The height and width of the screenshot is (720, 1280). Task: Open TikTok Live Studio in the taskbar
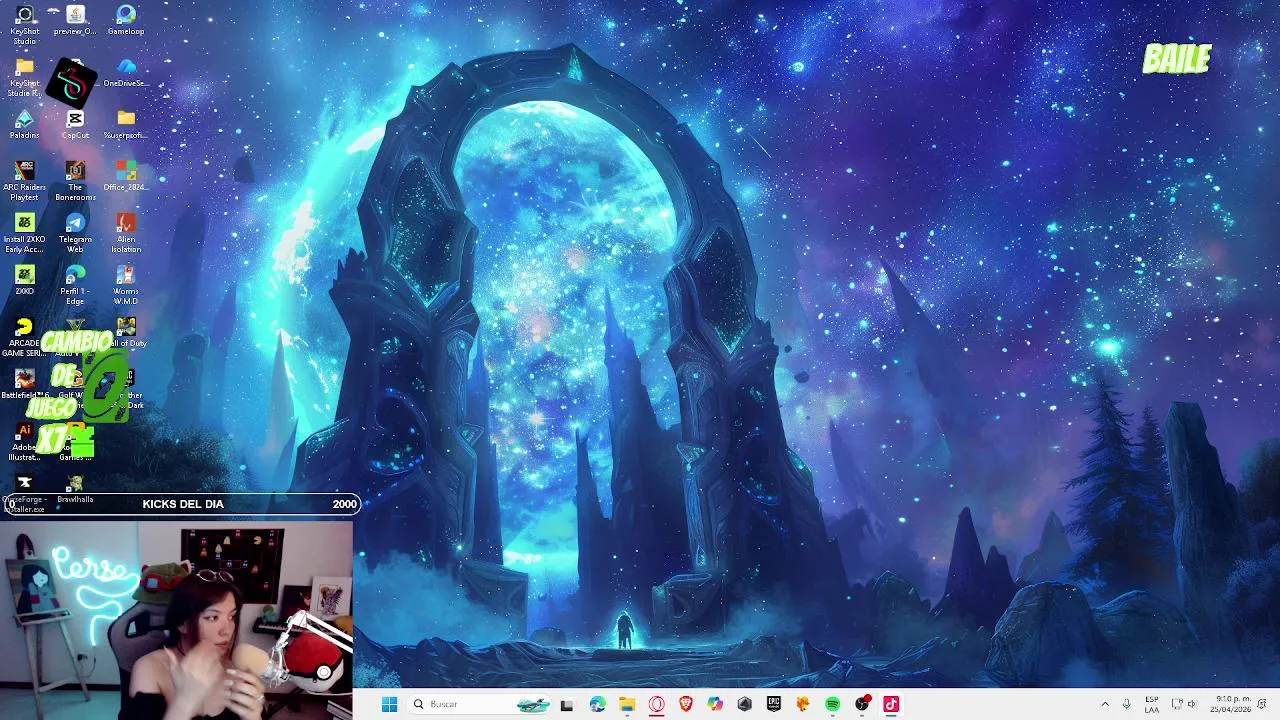891,704
